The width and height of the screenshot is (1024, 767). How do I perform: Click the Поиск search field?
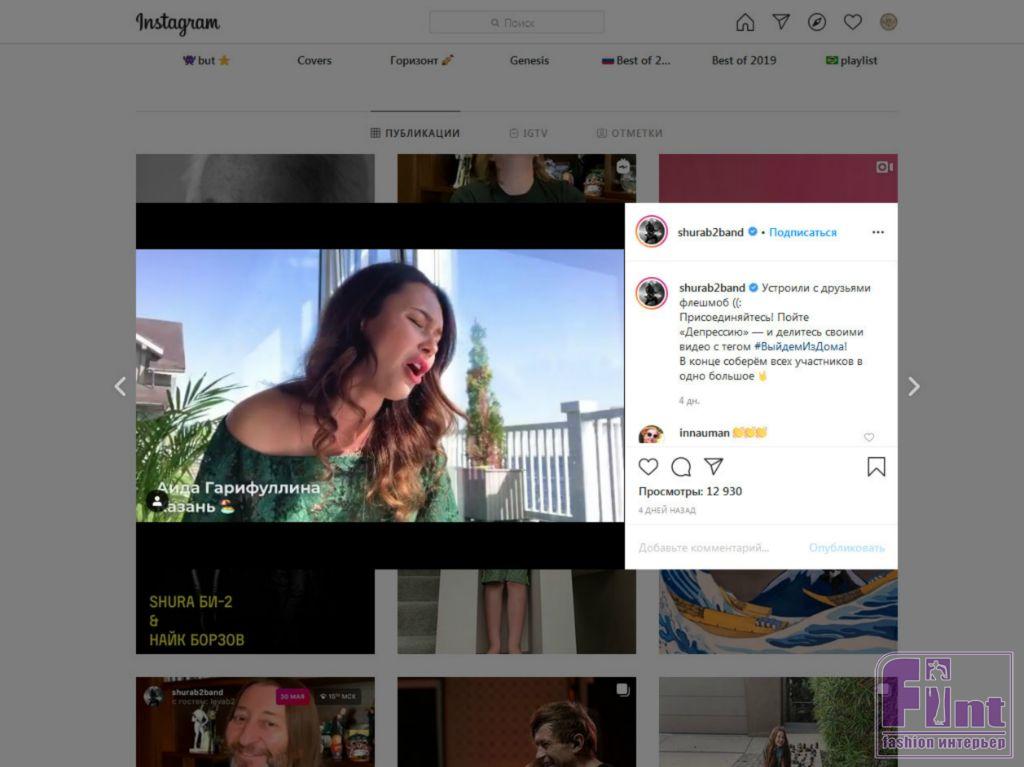tap(517, 22)
